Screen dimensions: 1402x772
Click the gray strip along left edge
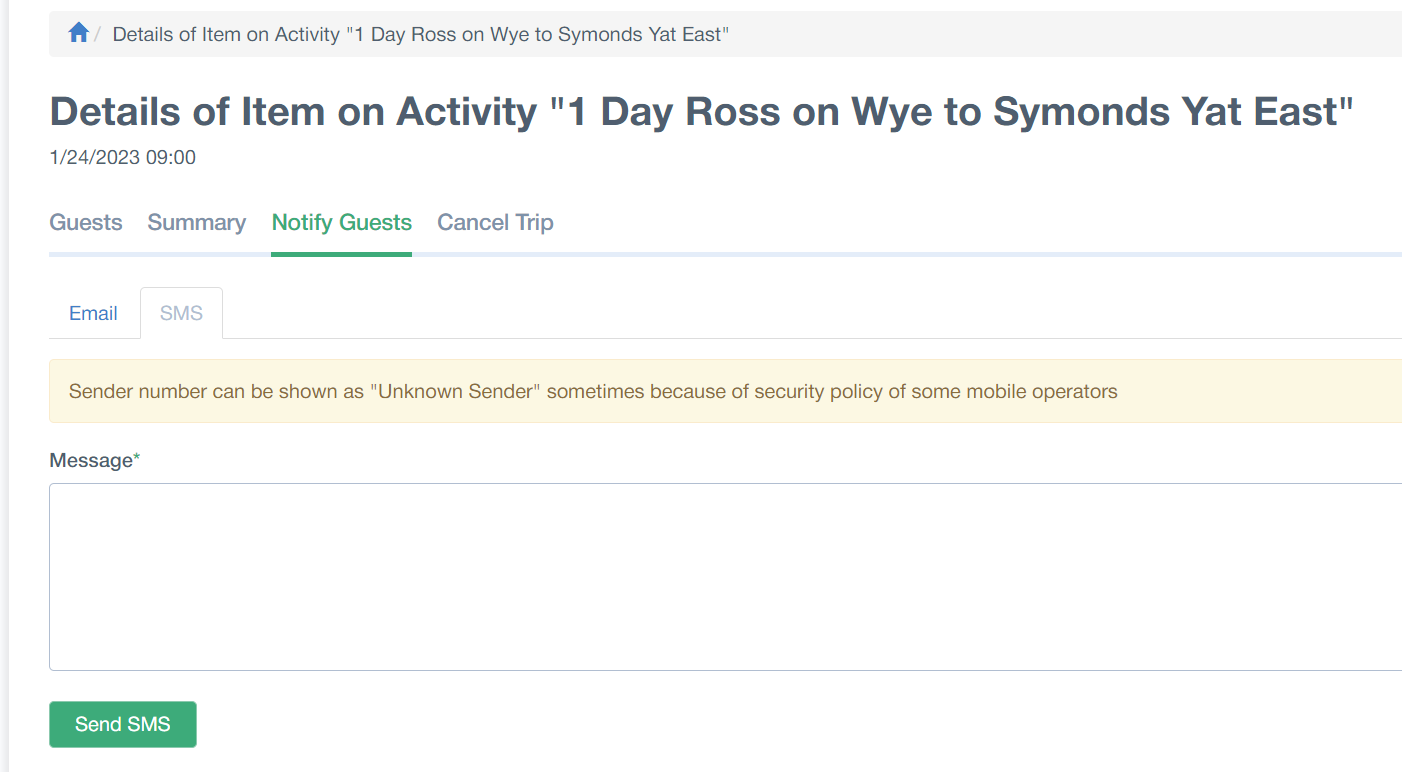5,386
